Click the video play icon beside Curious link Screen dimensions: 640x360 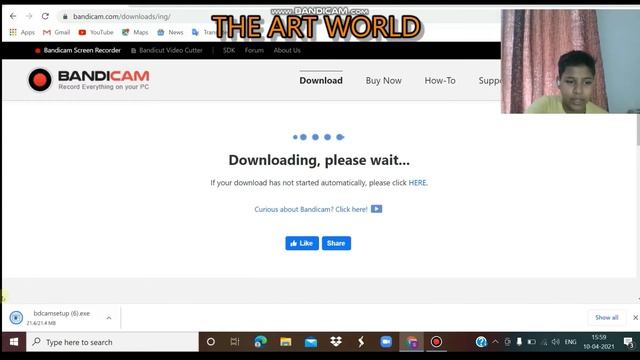376,209
